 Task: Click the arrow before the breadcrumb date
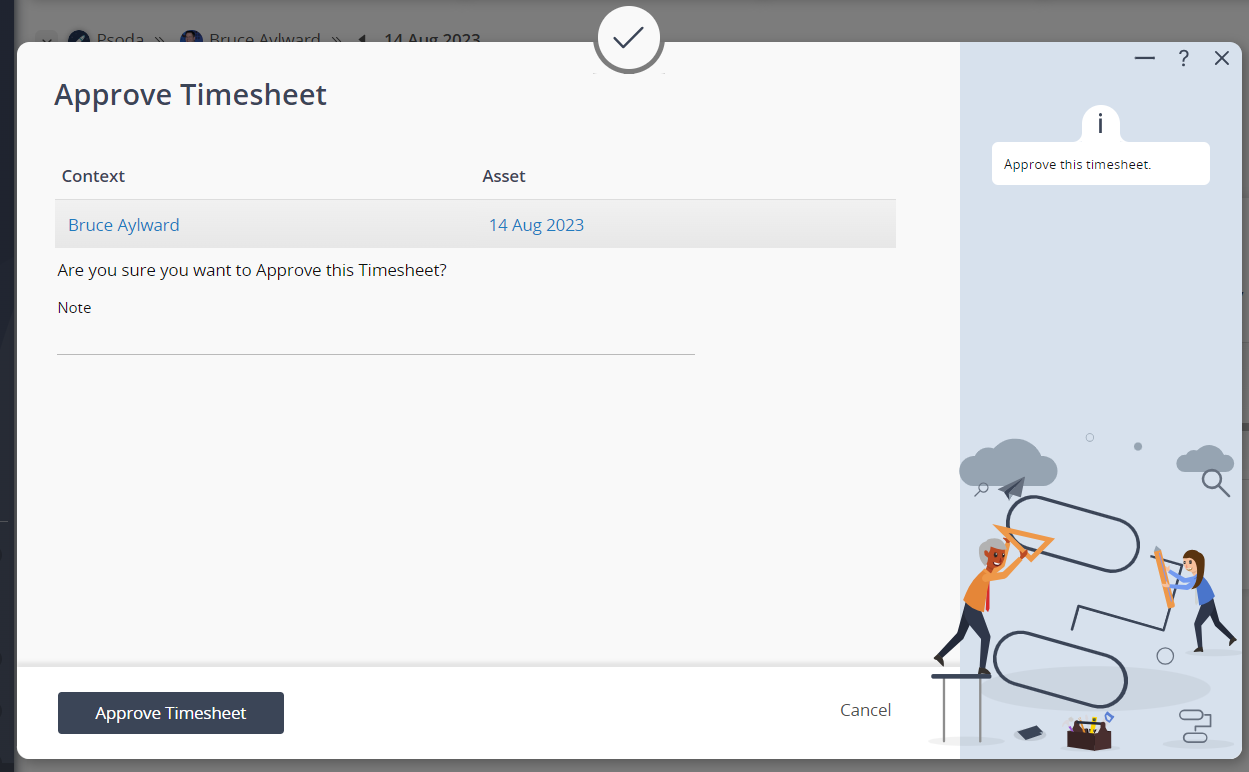(362, 40)
